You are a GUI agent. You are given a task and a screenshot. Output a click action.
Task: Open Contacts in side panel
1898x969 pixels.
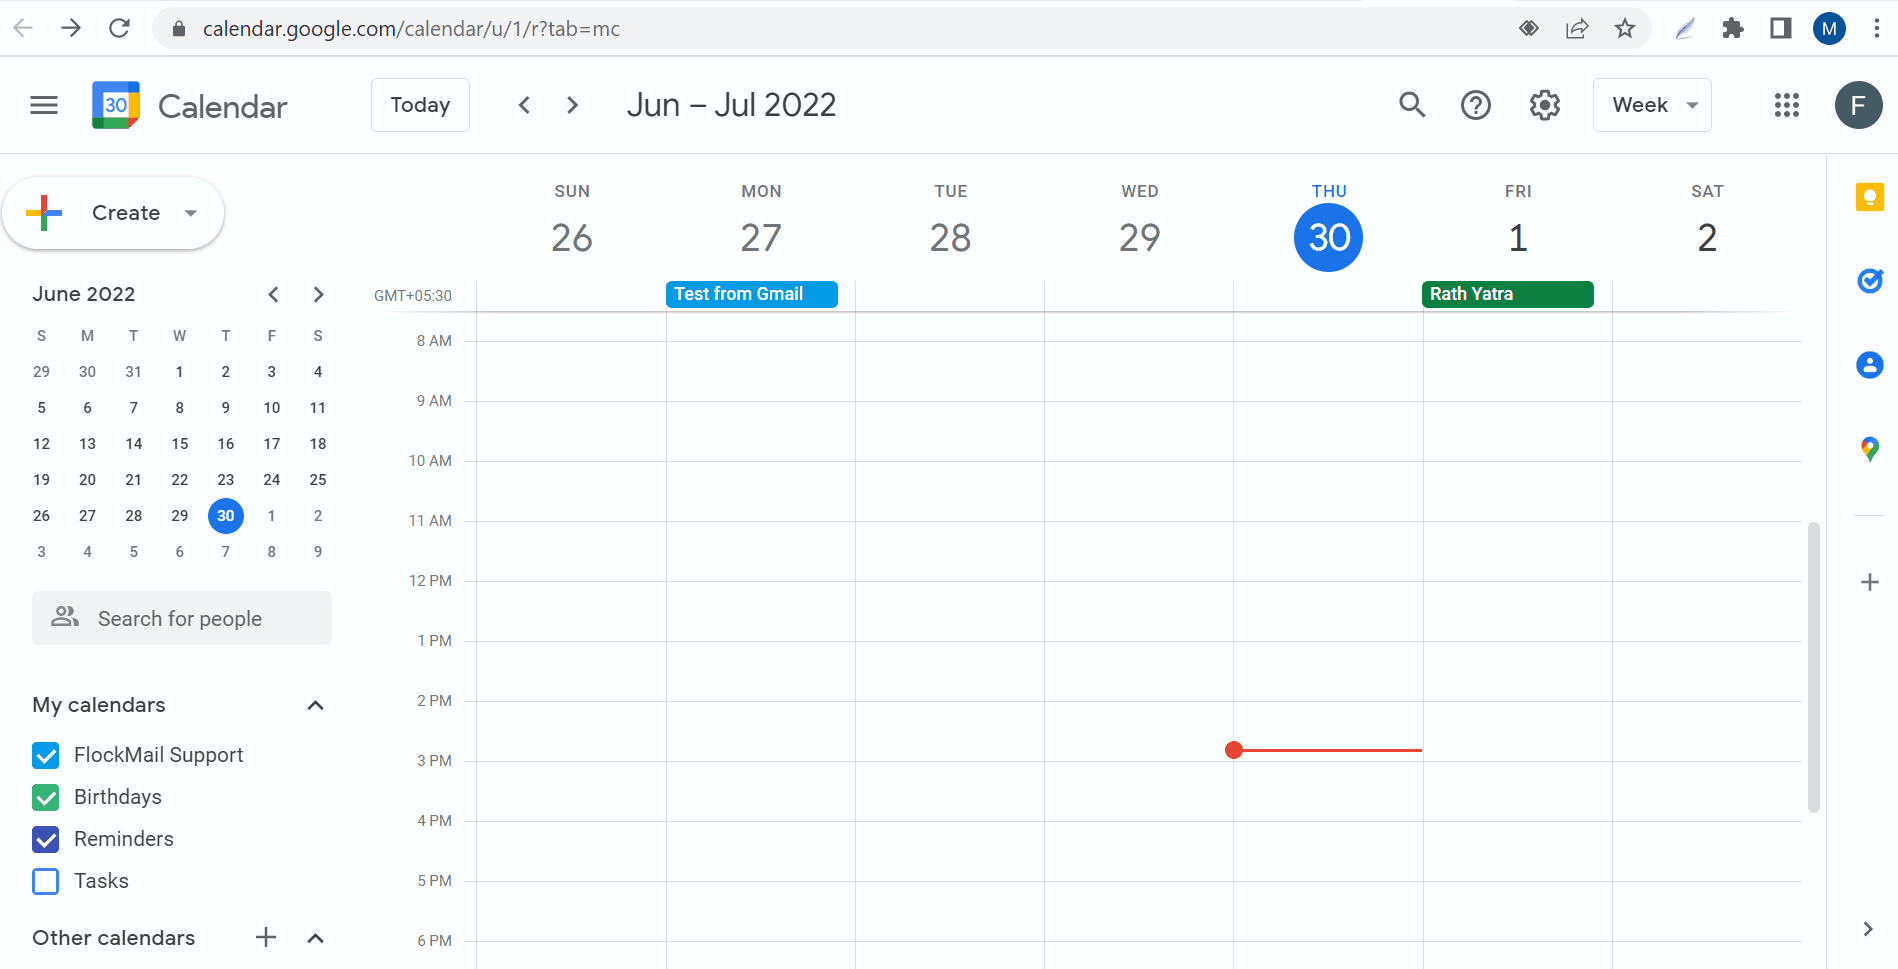(x=1869, y=365)
